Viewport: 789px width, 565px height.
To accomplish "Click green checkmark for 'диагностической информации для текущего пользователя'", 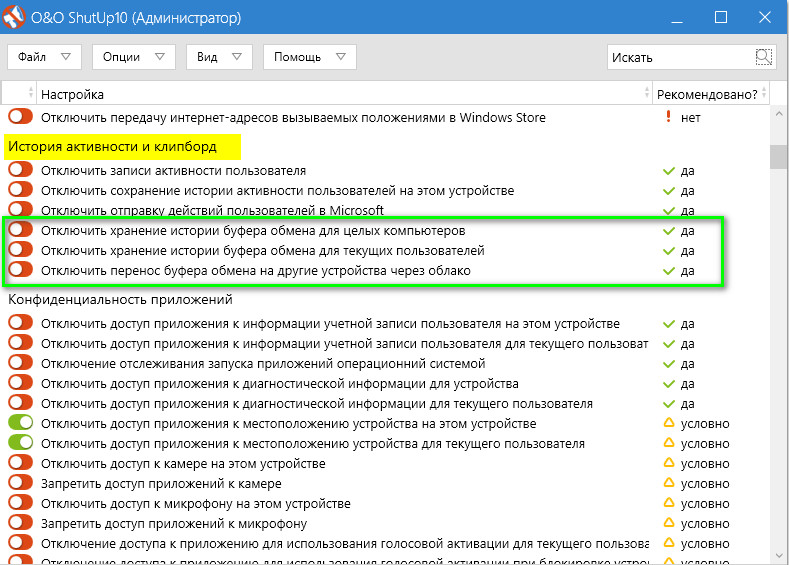I will (669, 404).
